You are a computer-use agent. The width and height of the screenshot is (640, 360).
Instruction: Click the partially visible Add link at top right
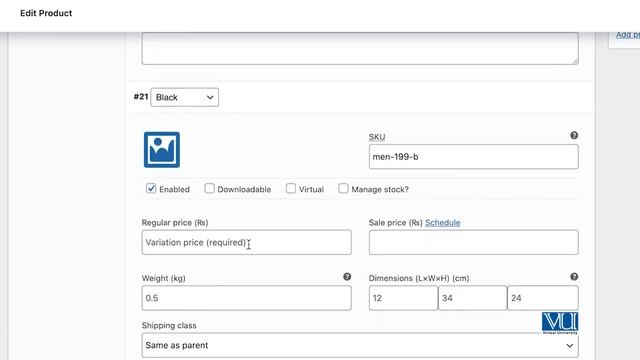(x=628, y=35)
